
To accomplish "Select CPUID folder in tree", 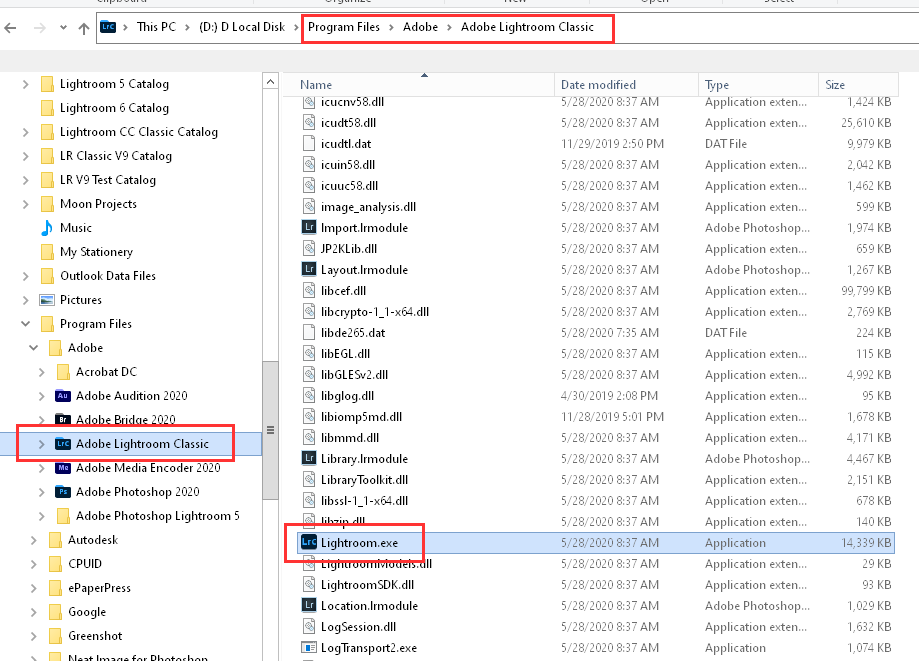I will tap(84, 564).
